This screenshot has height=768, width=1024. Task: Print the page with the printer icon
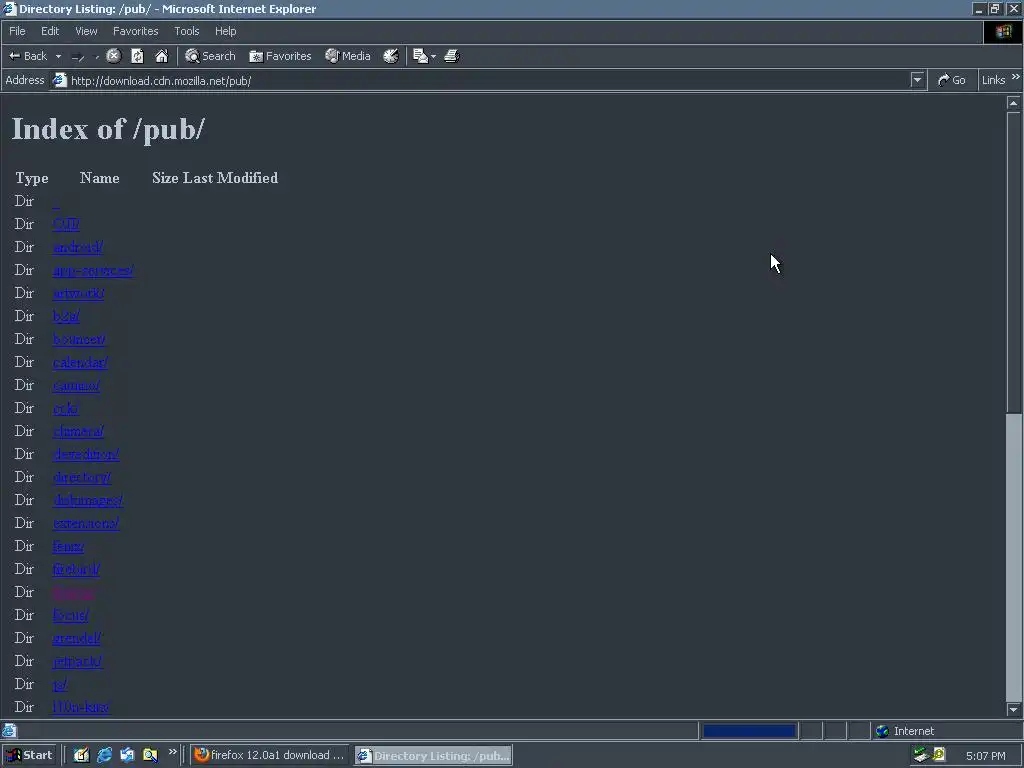pyautogui.click(x=452, y=56)
